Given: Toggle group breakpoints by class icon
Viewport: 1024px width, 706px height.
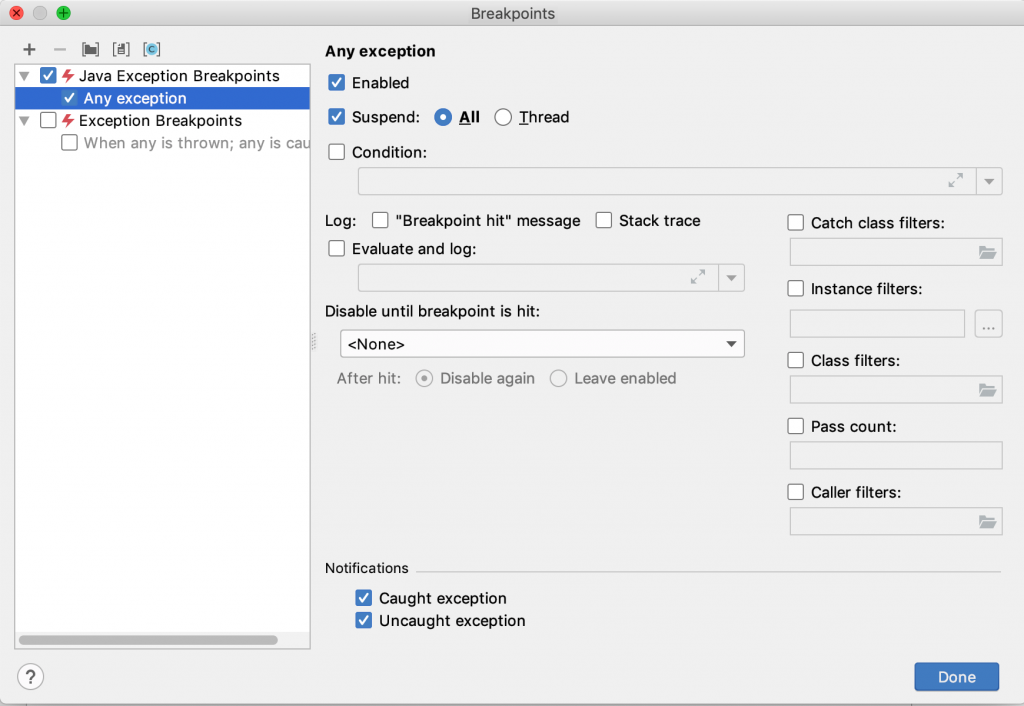Looking at the screenshot, I should click(x=151, y=49).
